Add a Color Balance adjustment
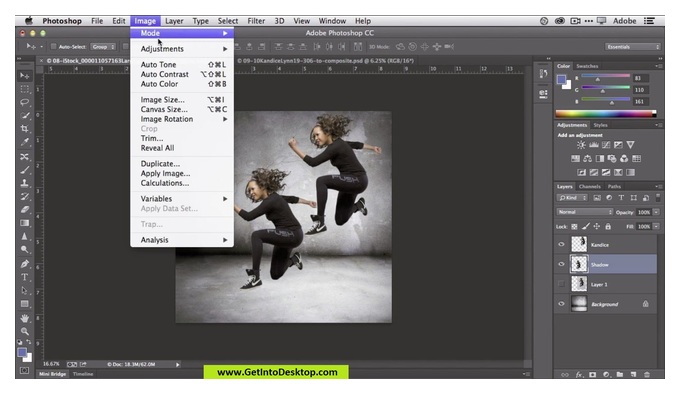The image size is (680, 394). point(588,159)
